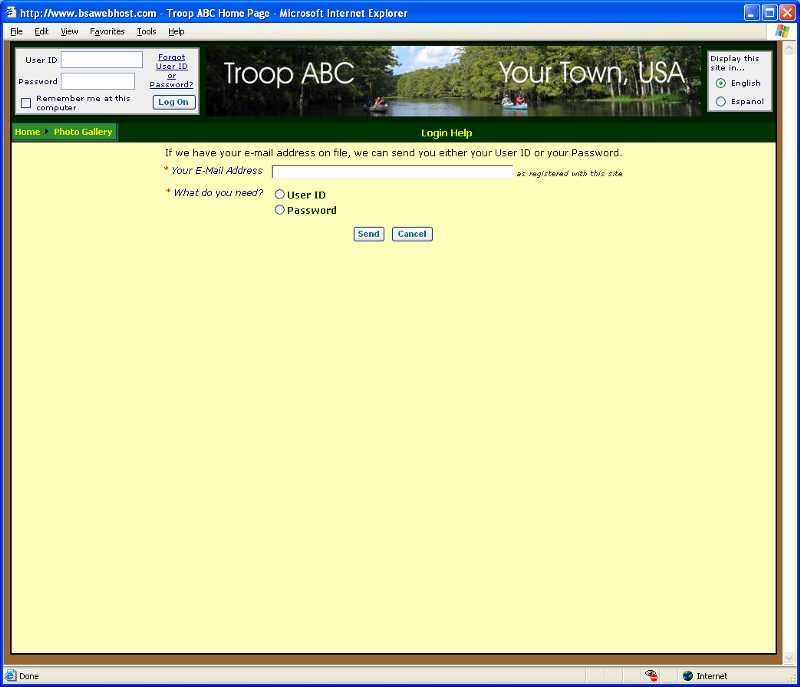Open the Edit menu

pos(41,32)
